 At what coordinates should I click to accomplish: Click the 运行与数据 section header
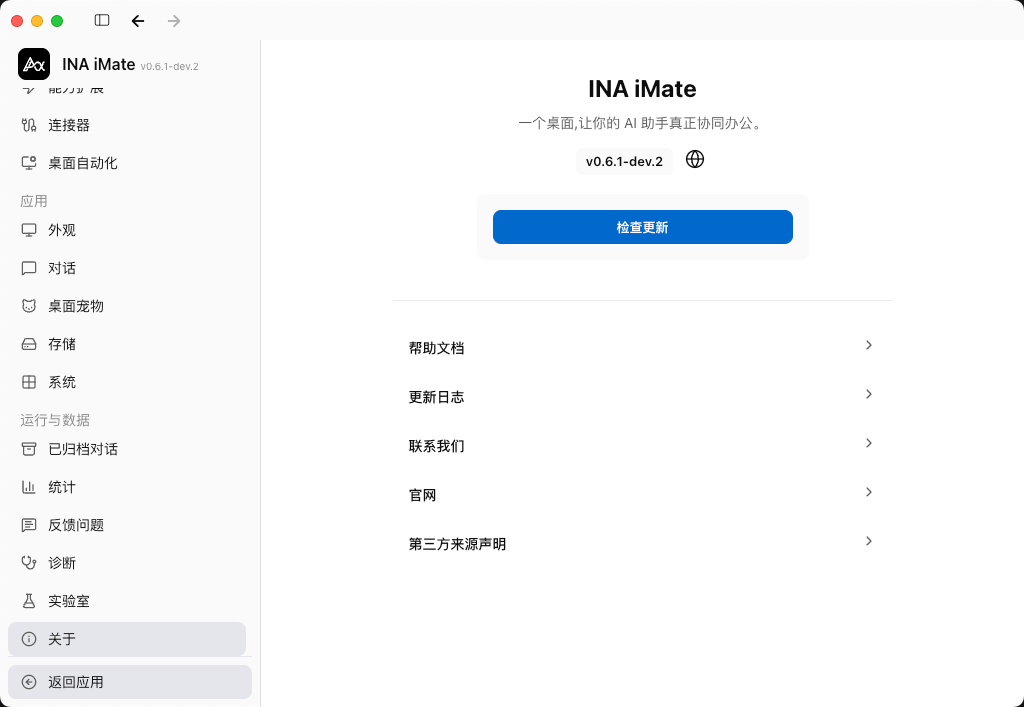click(55, 420)
